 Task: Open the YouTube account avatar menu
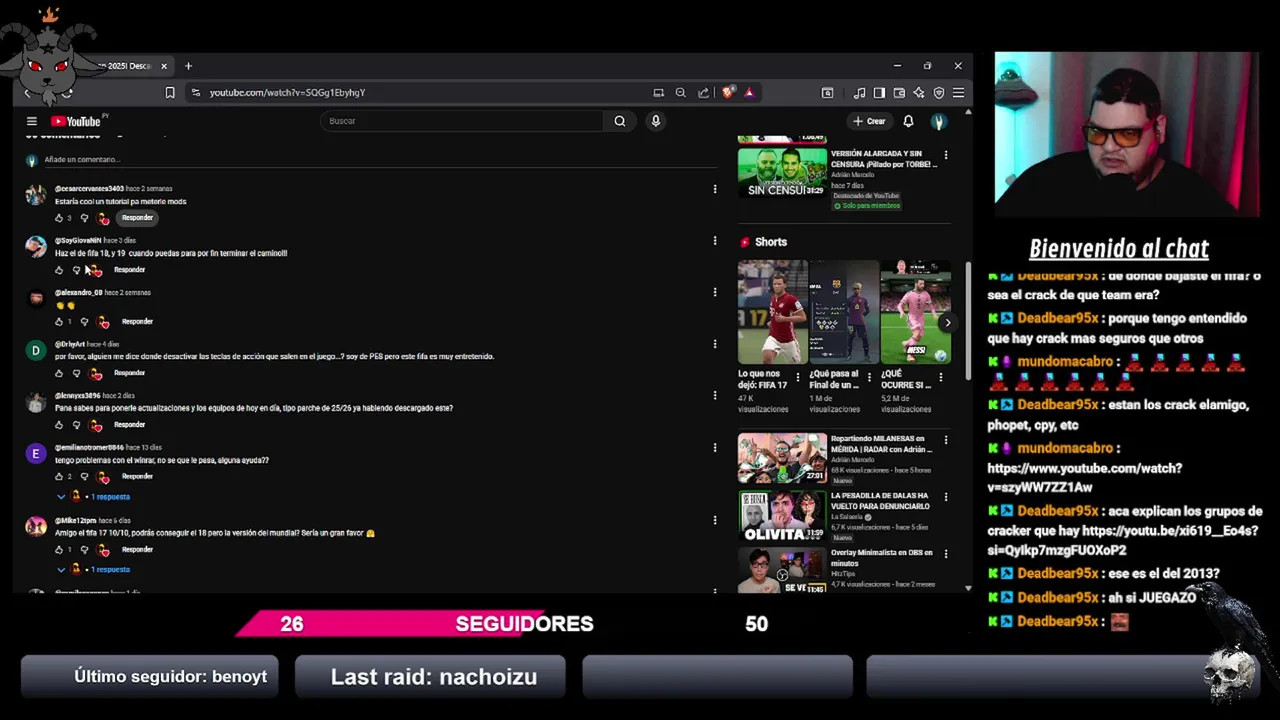938,121
